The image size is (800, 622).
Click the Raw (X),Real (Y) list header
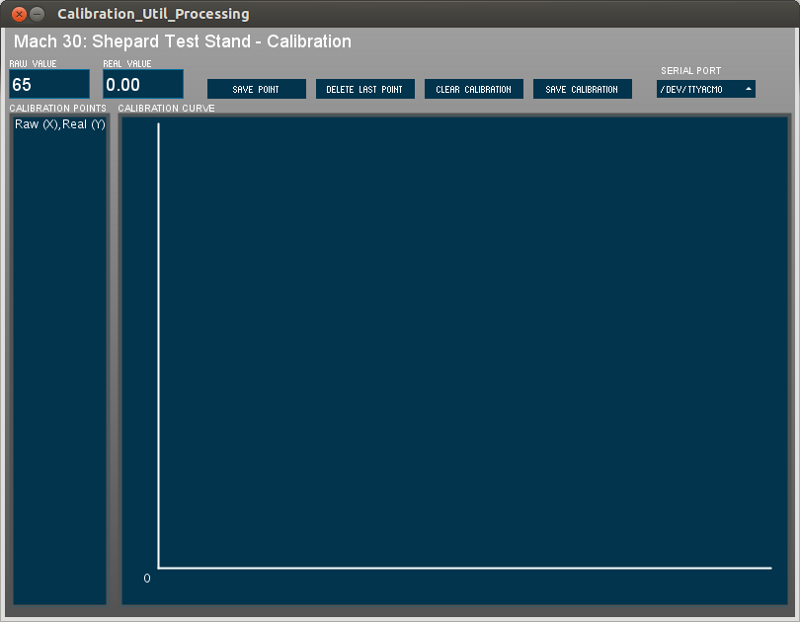point(59,124)
